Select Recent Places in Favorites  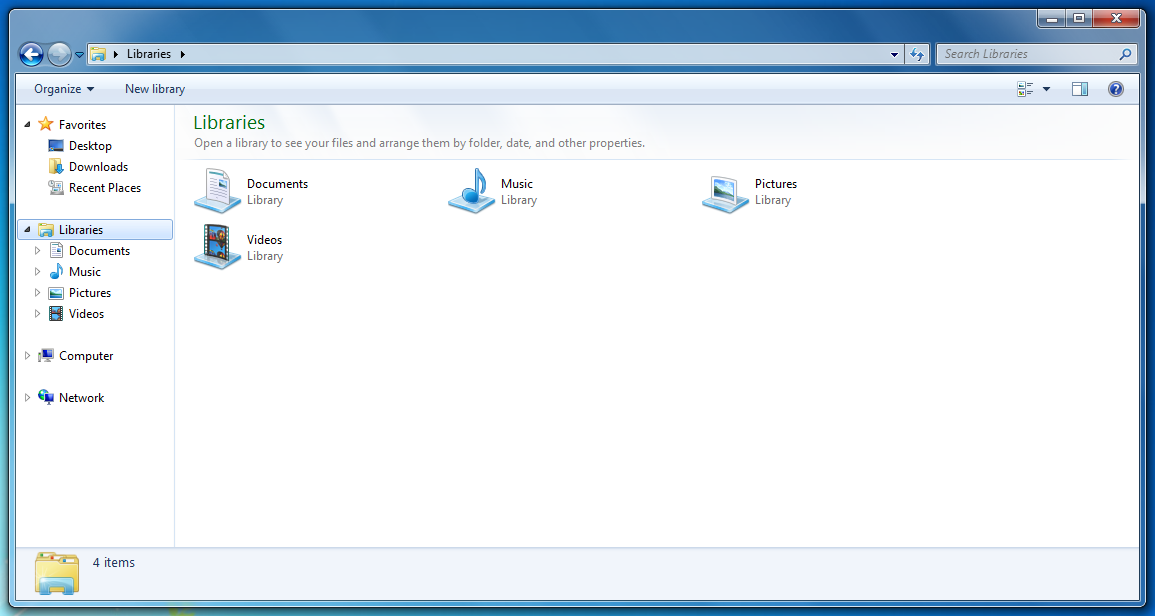point(104,188)
